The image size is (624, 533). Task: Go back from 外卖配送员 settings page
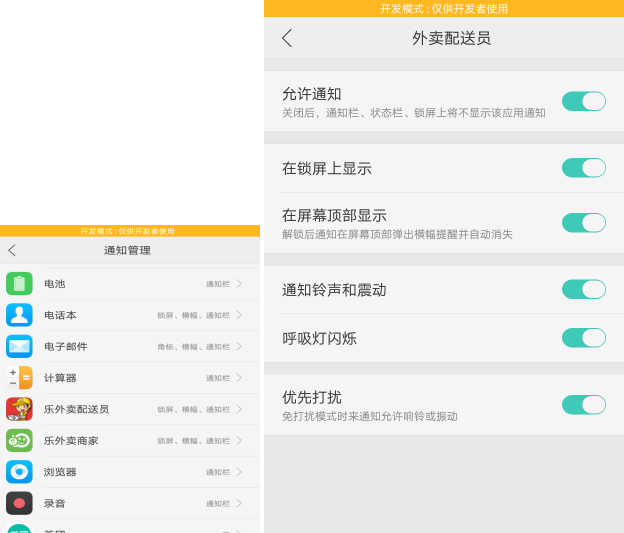pyautogui.click(x=287, y=38)
